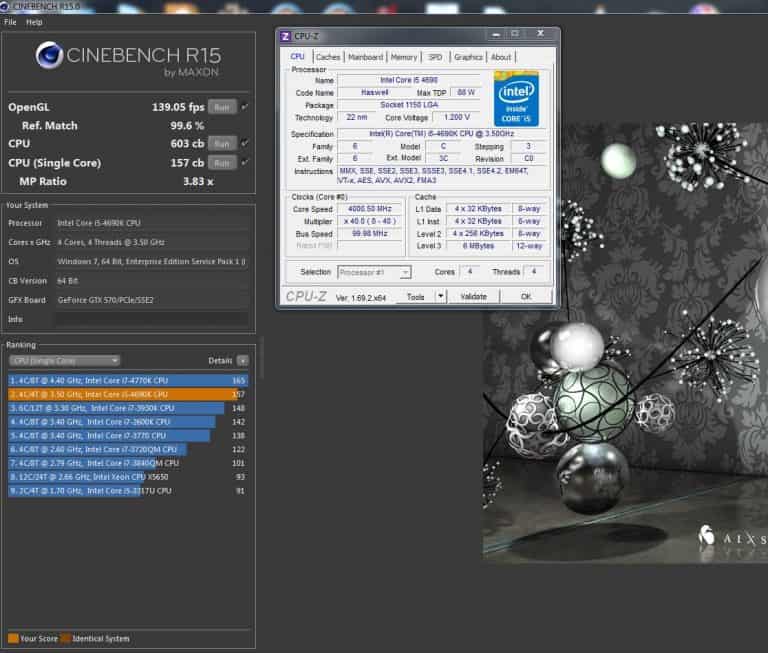Select the Xeon X5650 ranking row
This screenshot has width=768, height=653.
point(128,477)
